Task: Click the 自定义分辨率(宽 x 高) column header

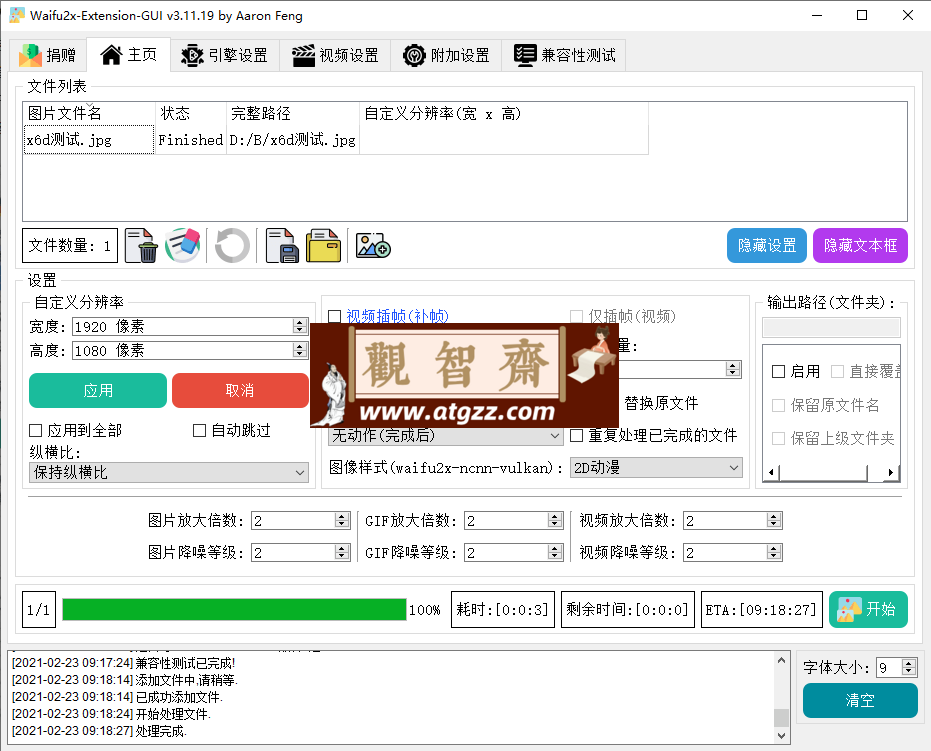Action: click(504, 113)
